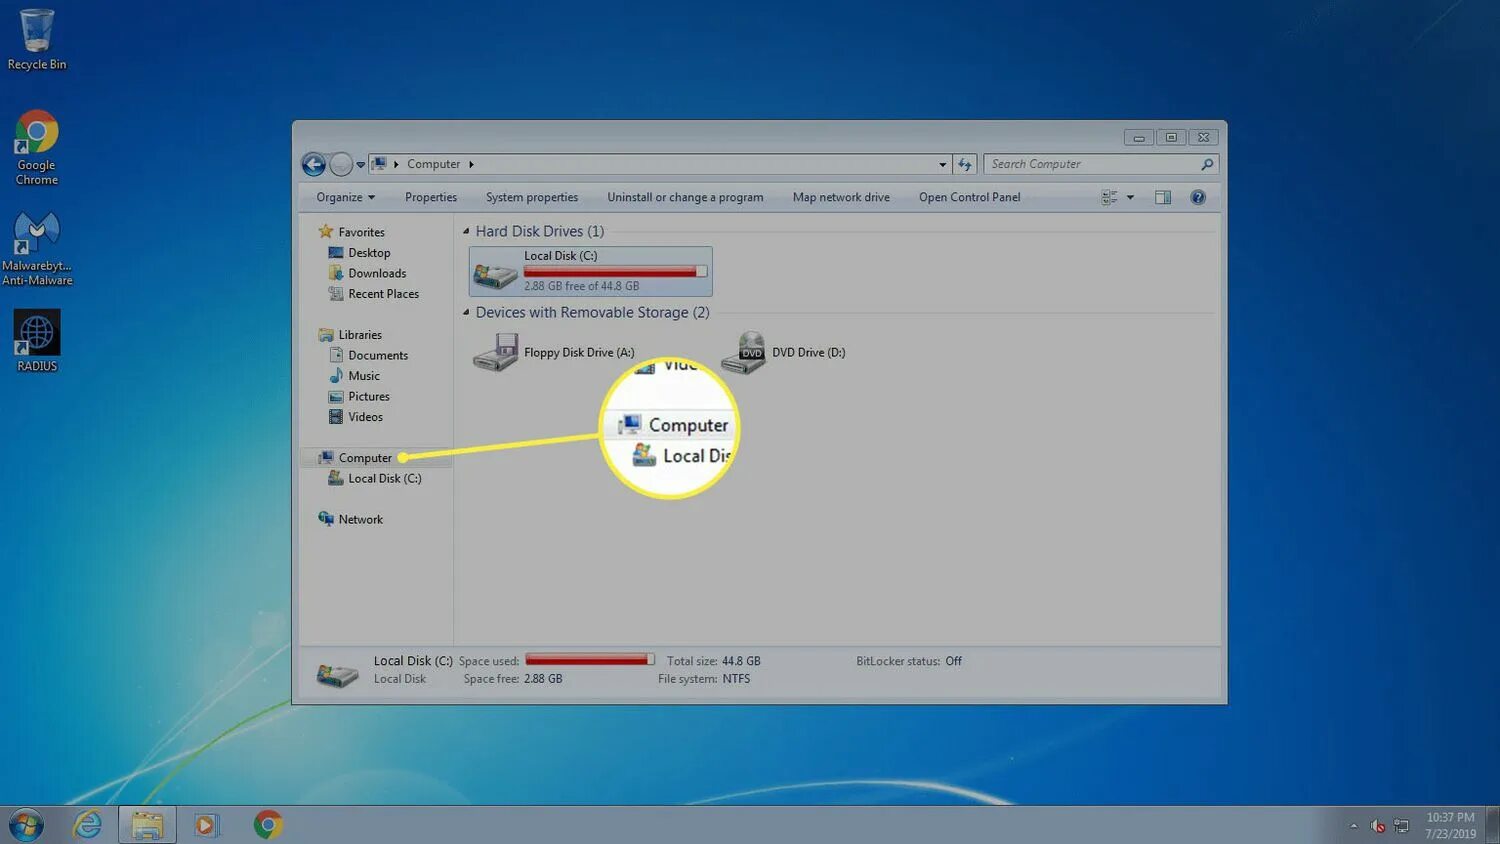Click the blue Help question mark icon

click(1198, 197)
